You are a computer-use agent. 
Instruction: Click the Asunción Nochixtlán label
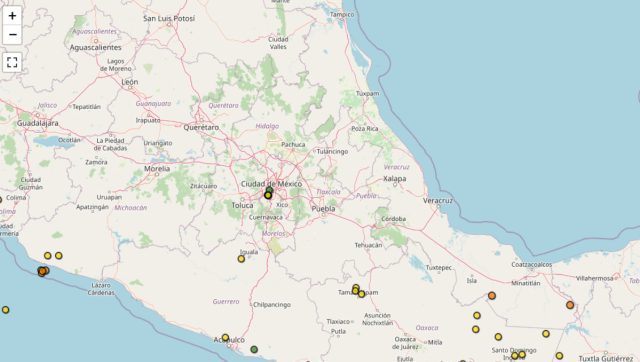377,319
